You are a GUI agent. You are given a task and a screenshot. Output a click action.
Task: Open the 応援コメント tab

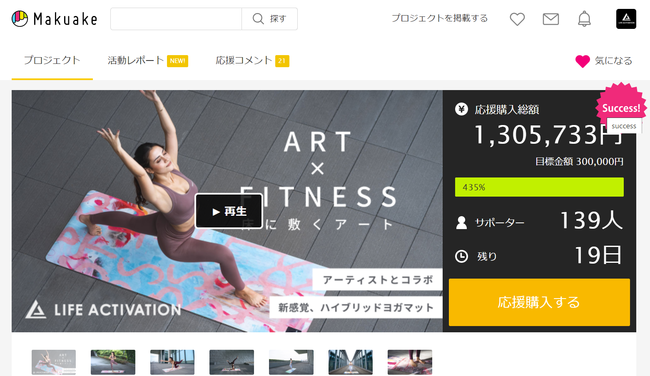252,61
